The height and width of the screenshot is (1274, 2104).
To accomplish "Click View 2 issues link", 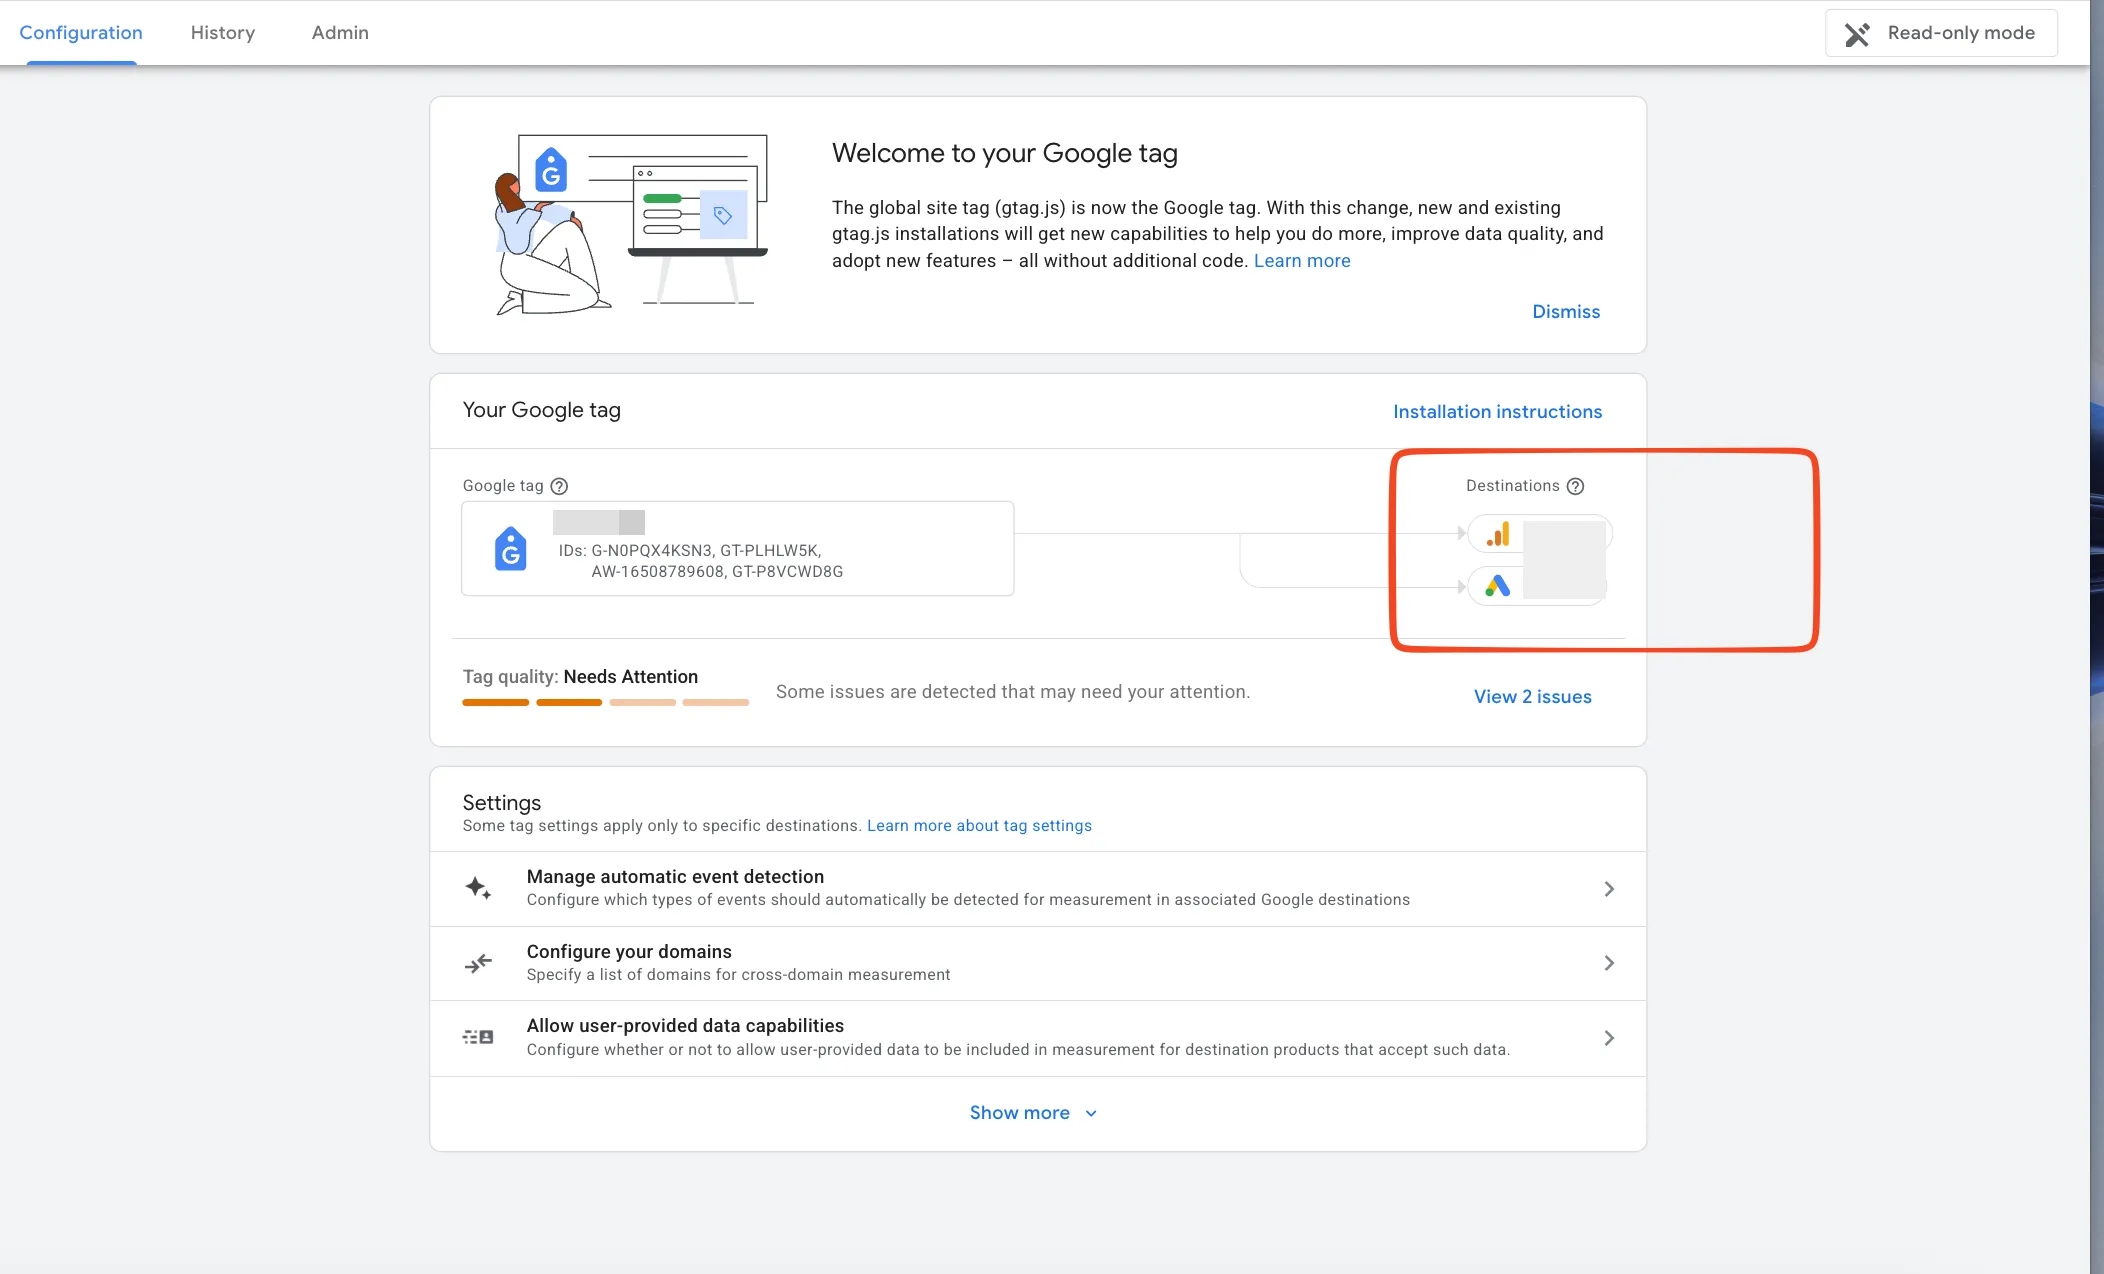I will pos(1532,697).
